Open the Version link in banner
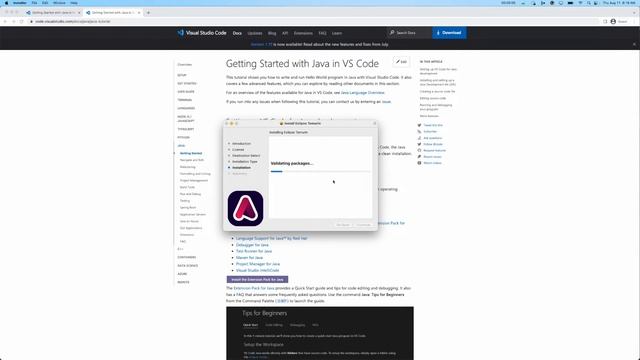The width and height of the screenshot is (640, 360). (x=261, y=44)
